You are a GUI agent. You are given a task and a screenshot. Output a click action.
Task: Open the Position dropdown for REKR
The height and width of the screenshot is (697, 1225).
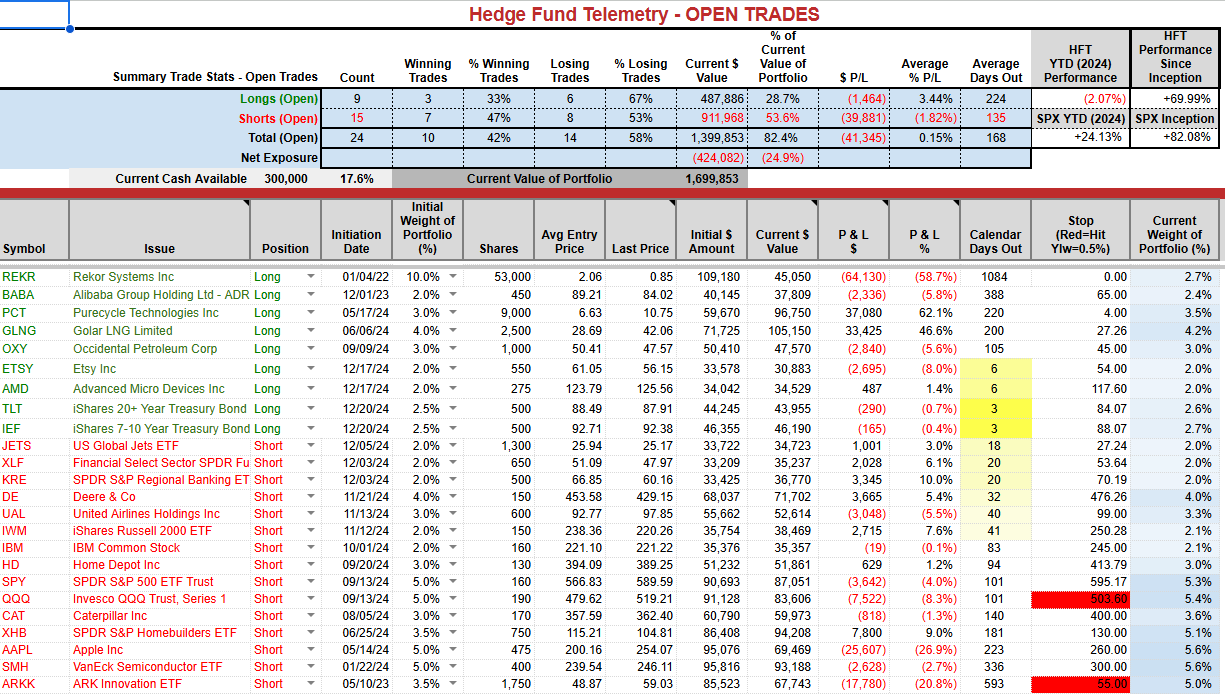coord(310,277)
